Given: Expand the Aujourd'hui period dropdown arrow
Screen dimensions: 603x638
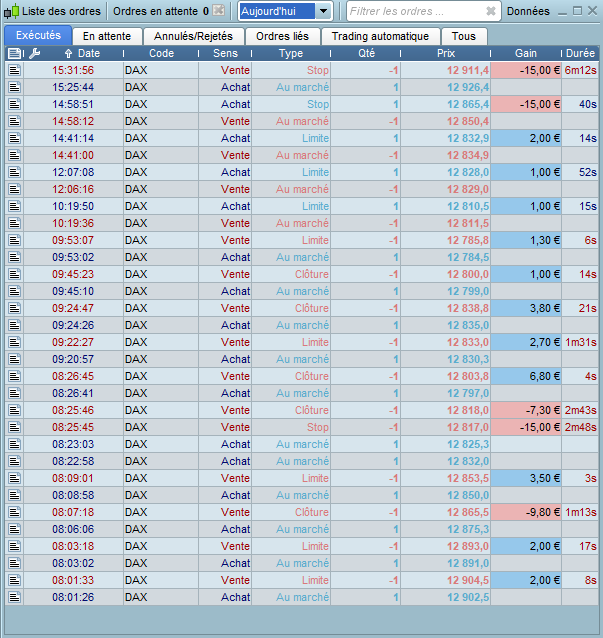Looking at the screenshot, I should click(323, 11).
